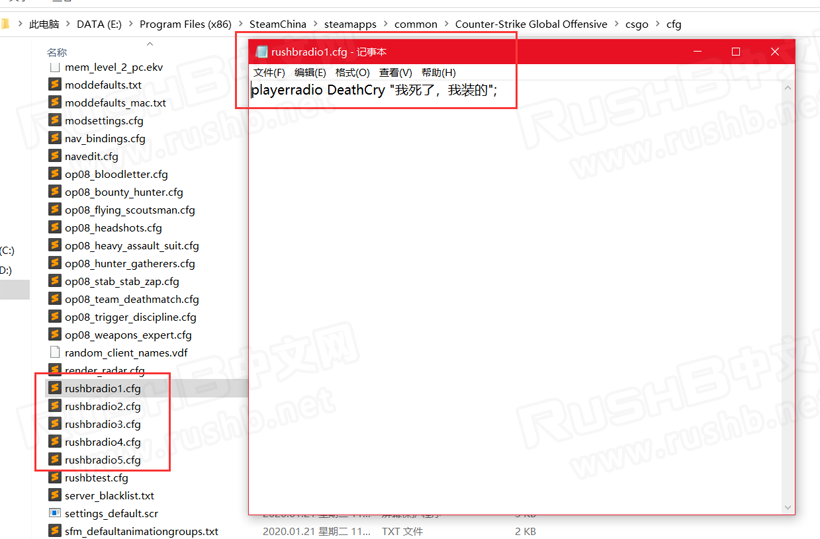Click the Notepad icon in title bar
Viewport: 820px width, 539px height.
(x=261, y=52)
